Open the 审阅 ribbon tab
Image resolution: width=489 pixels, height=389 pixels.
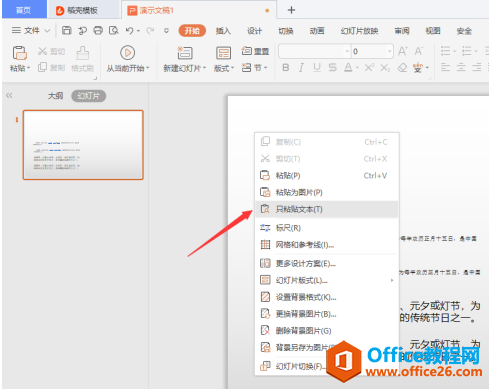coord(402,31)
